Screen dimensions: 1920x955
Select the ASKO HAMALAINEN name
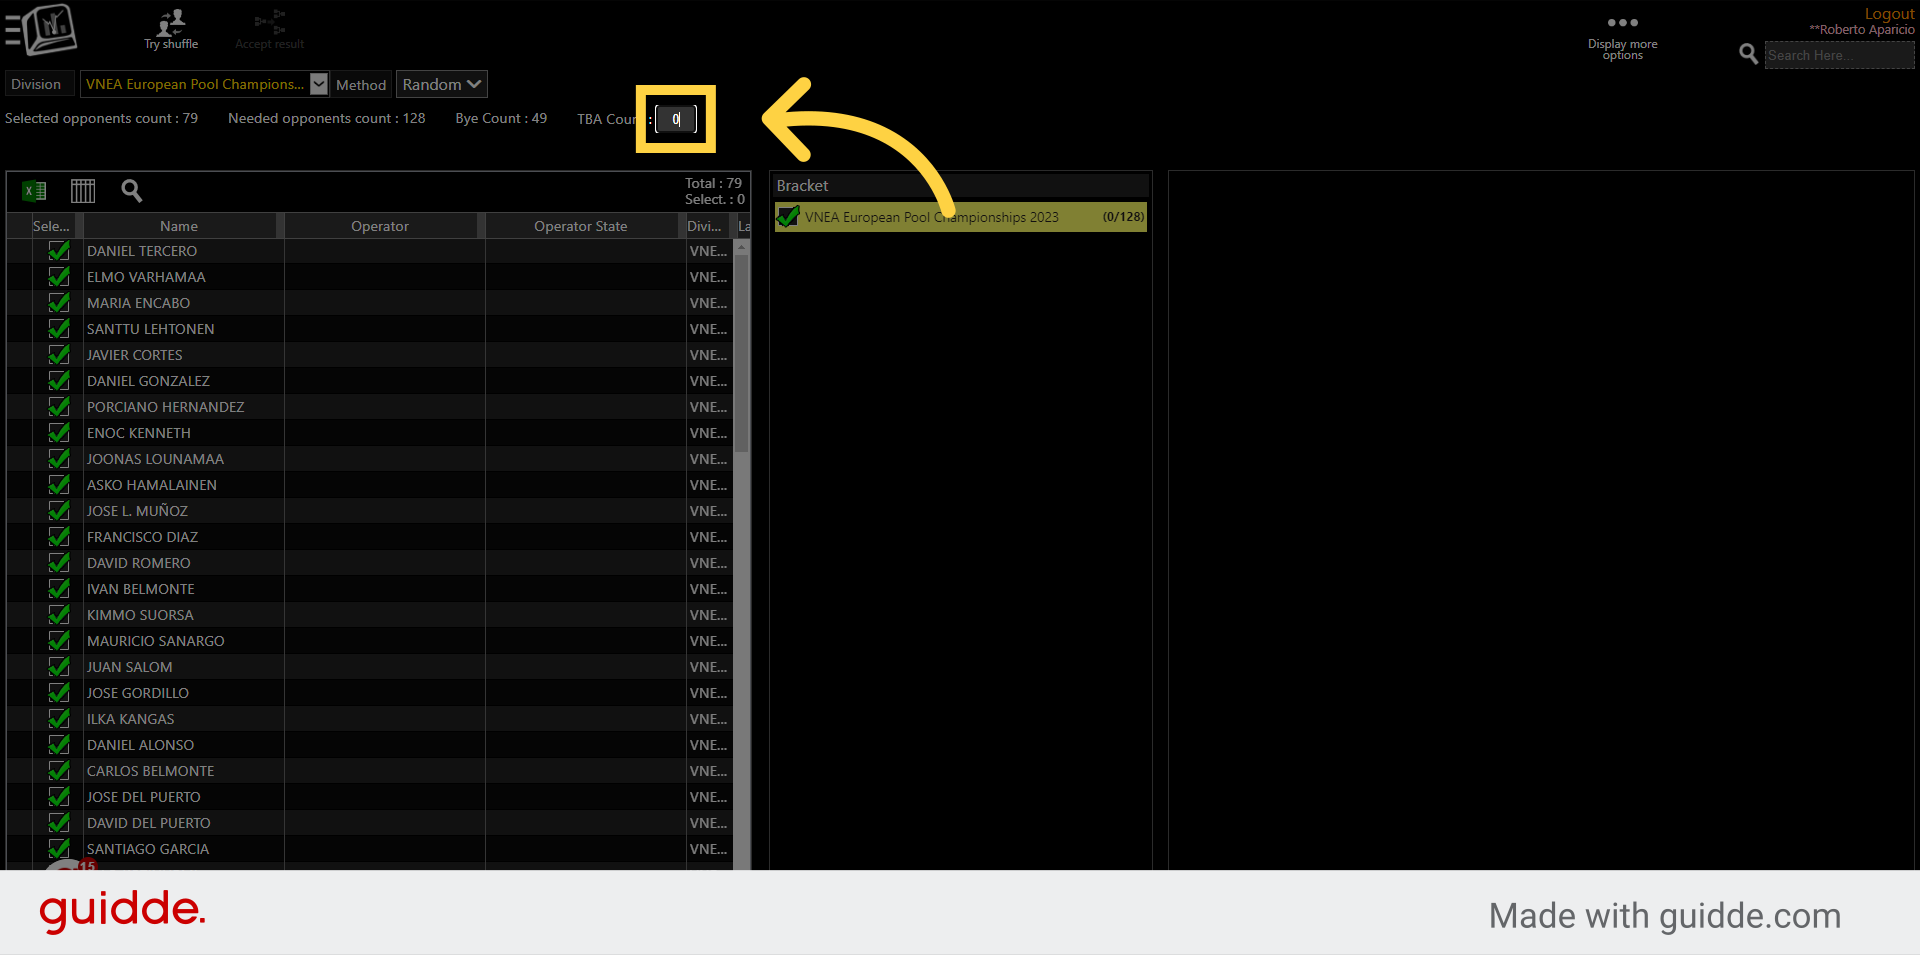(152, 485)
